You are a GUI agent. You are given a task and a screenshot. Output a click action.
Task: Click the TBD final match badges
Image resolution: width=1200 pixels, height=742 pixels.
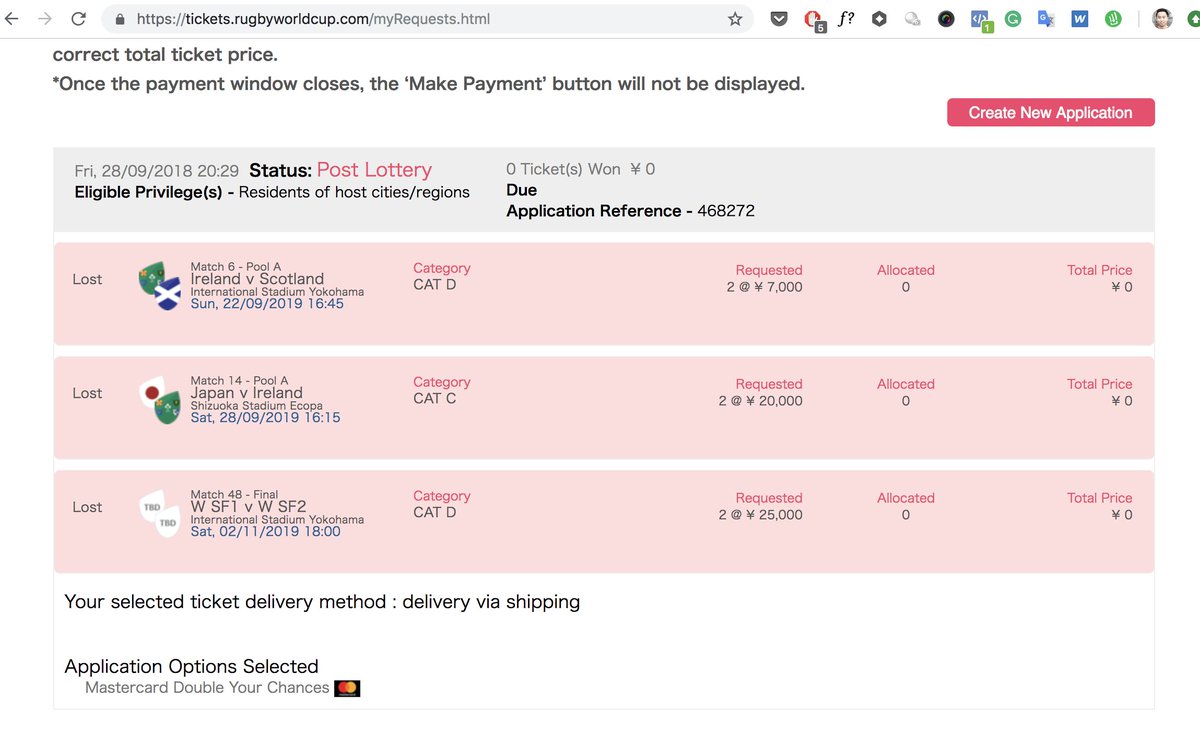pyautogui.click(x=160, y=512)
